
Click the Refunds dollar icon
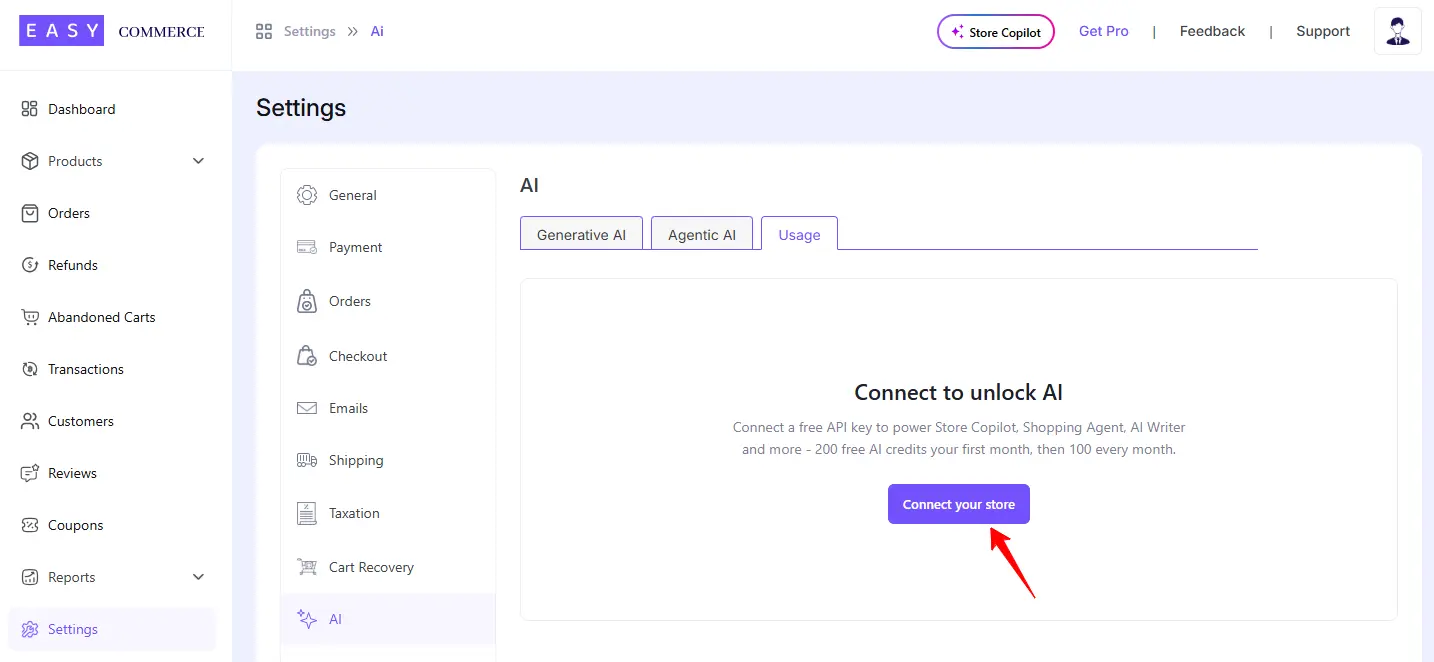coord(29,265)
